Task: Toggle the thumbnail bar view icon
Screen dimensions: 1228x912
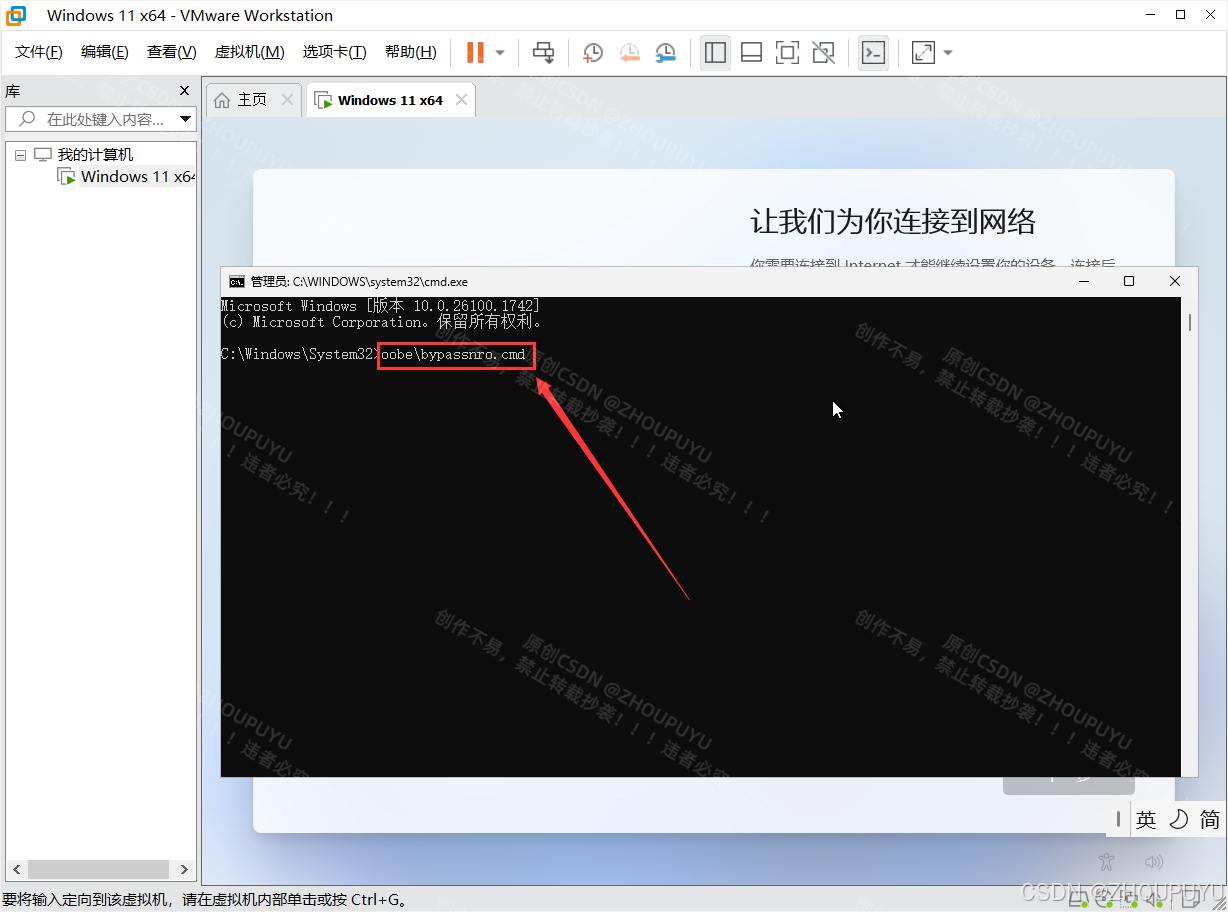Action: (752, 52)
